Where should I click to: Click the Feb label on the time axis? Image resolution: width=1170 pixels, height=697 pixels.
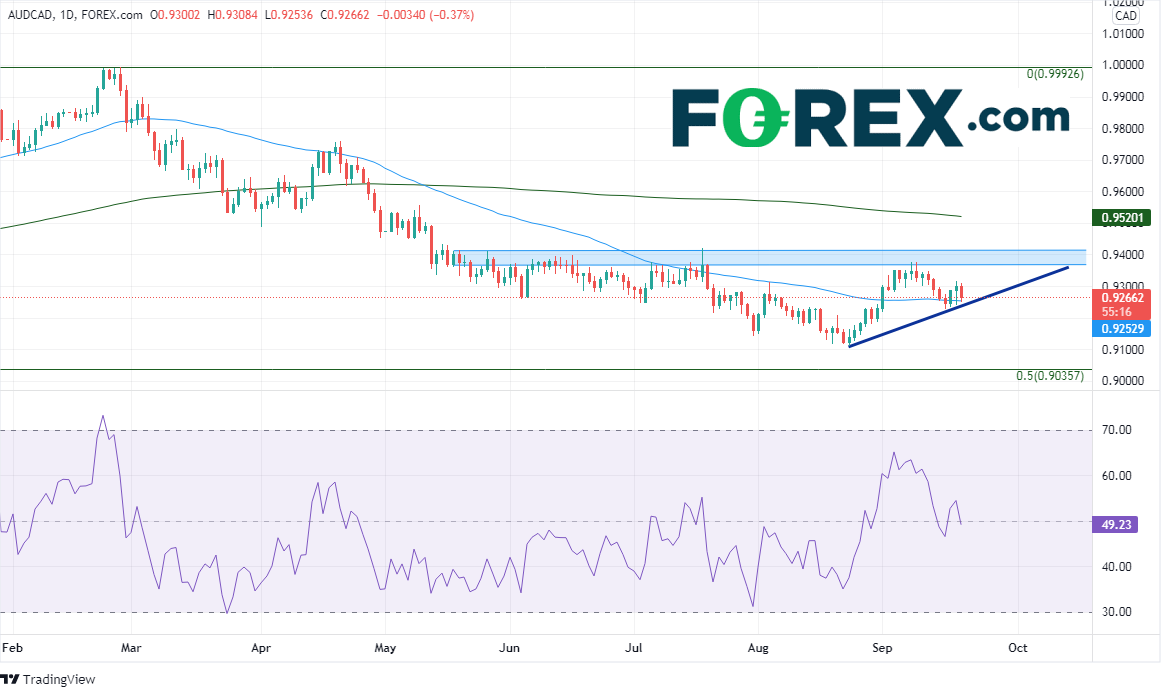coord(13,648)
